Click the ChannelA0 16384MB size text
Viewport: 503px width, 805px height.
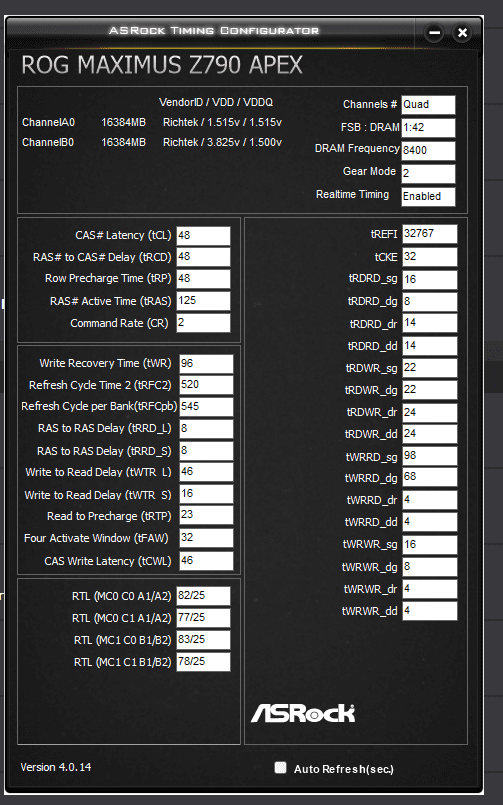coord(123,122)
